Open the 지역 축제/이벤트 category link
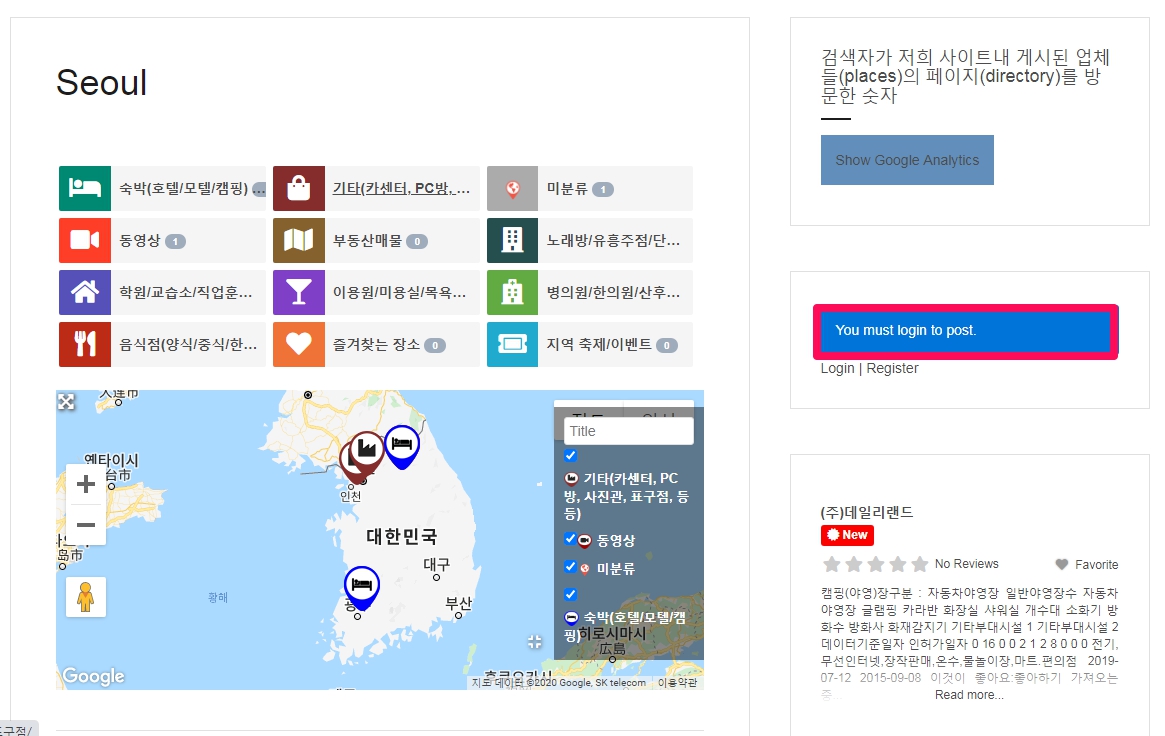1165x736 pixels. [x=599, y=345]
